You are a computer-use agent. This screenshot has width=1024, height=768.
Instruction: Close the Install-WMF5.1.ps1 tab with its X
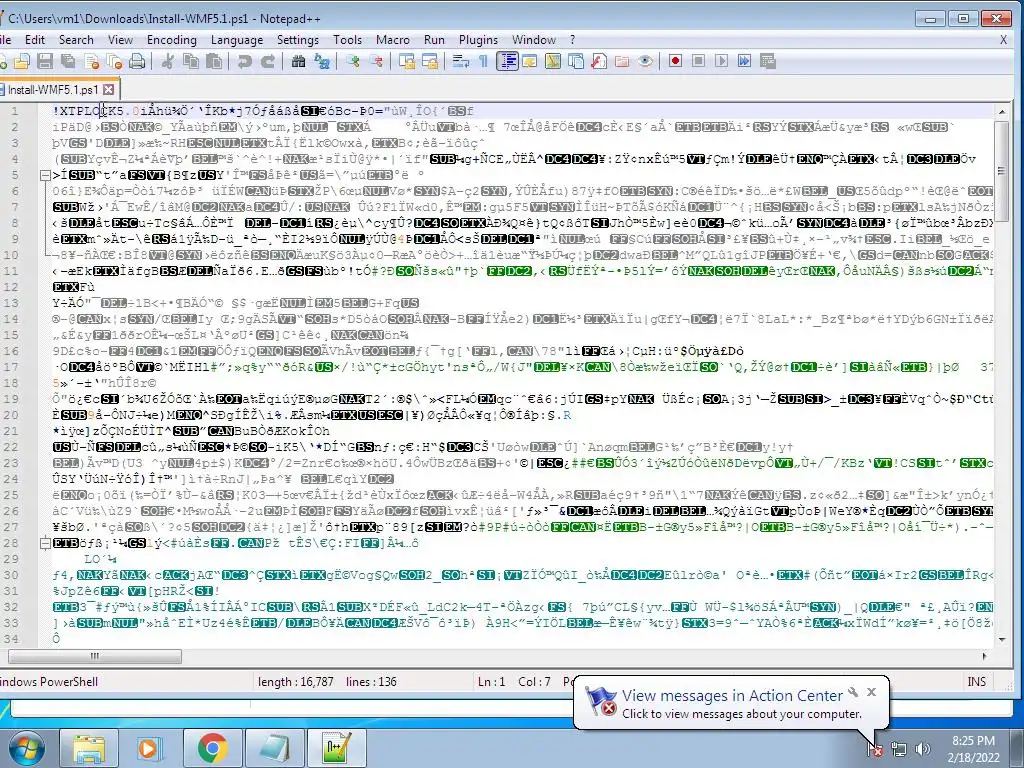point(108,89)
